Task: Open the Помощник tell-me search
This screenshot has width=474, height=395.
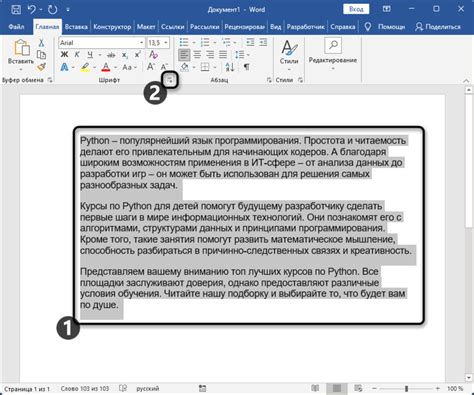Action: [385, 27]
